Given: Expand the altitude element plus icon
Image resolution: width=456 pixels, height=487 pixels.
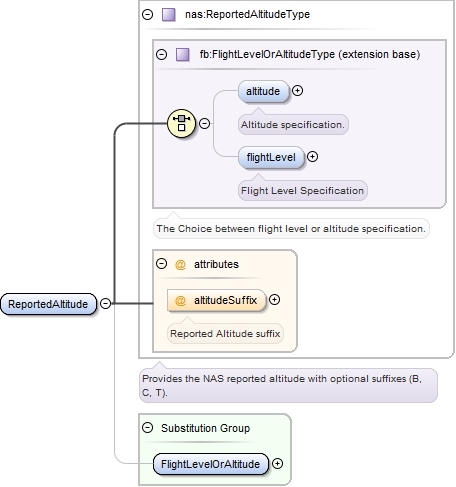Looking at the screenshot, I should pos(297,91).
